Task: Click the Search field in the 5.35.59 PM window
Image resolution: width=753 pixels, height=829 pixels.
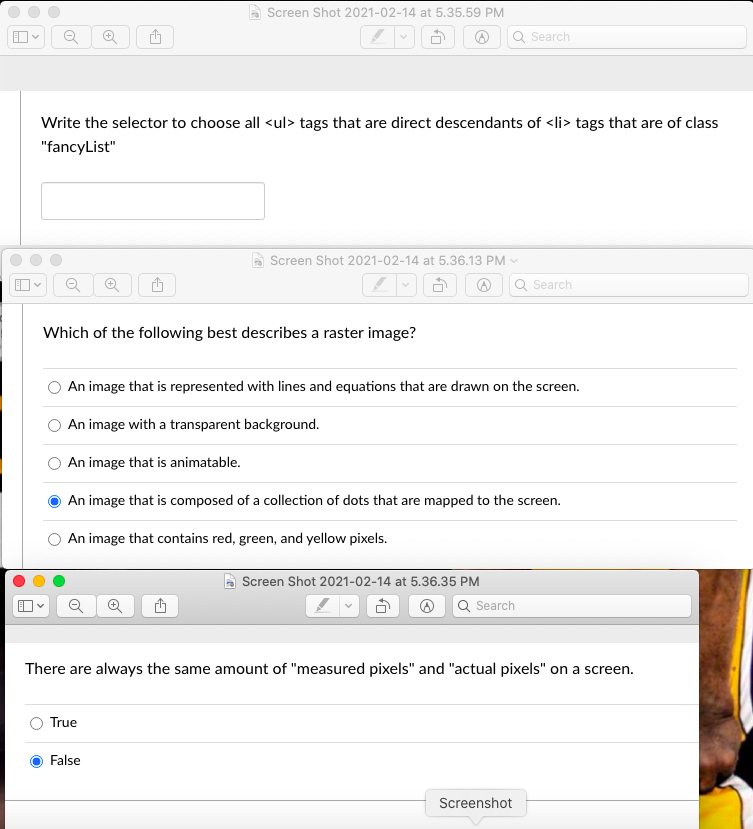Action: [627, 37]
